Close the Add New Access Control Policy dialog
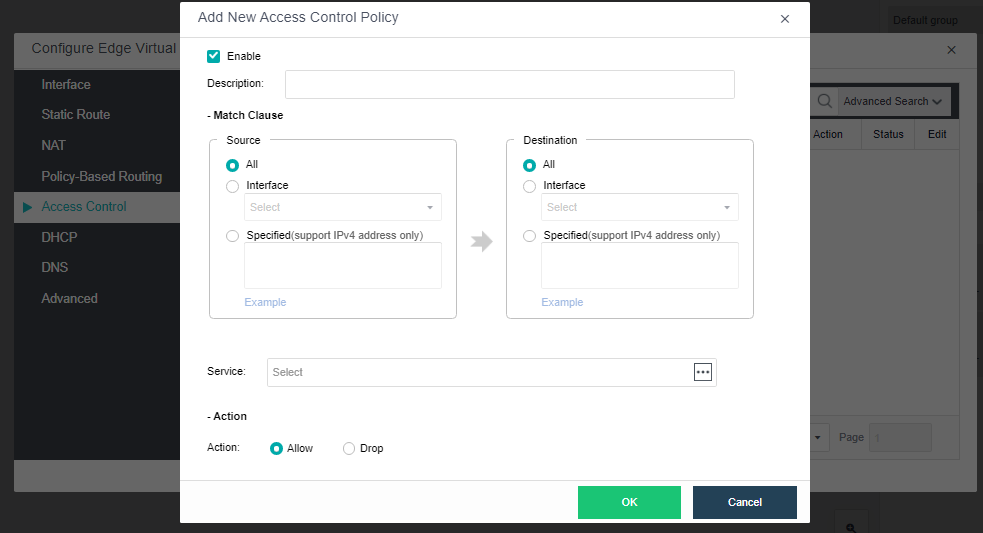This screenshot has height=533, width=983. pyautogui.click(x=784, y=19)
